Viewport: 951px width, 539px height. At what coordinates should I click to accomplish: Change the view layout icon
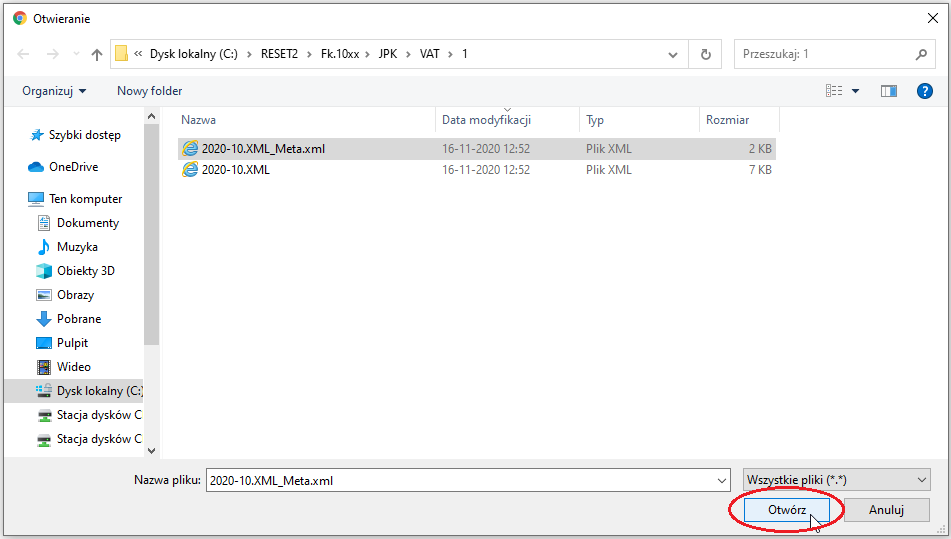coord(834,91)
